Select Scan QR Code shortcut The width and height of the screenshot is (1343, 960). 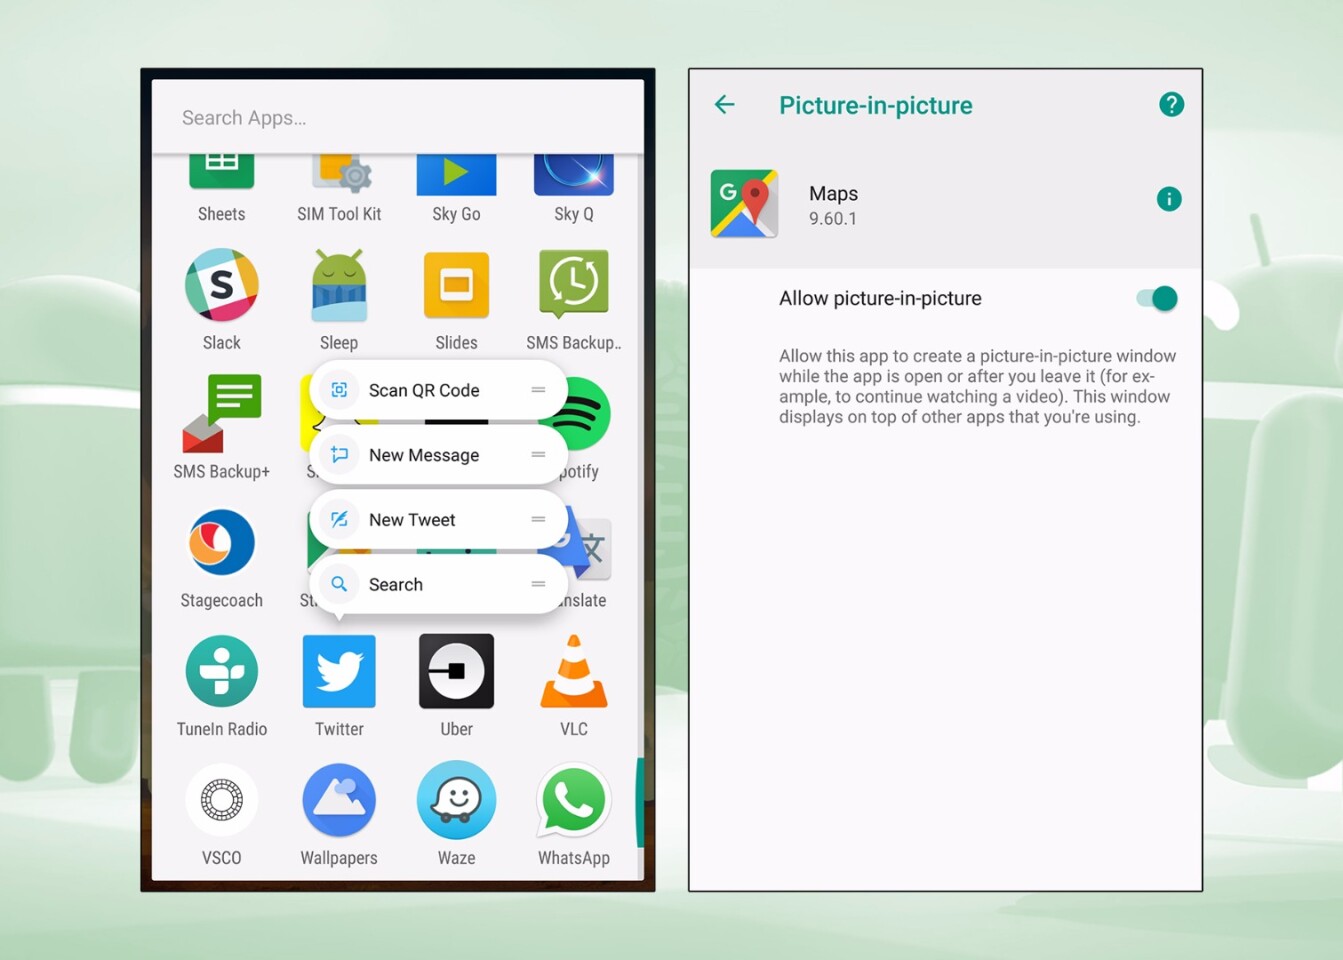pyautogui.click(x=438, y=390)
